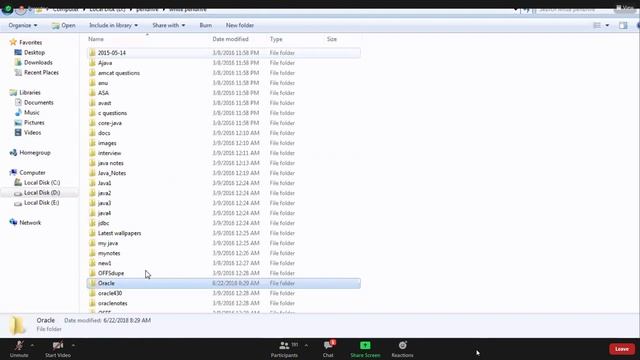The image size is (640, 360).
Task: Select the interview folder icon
Action: point(92,153)
